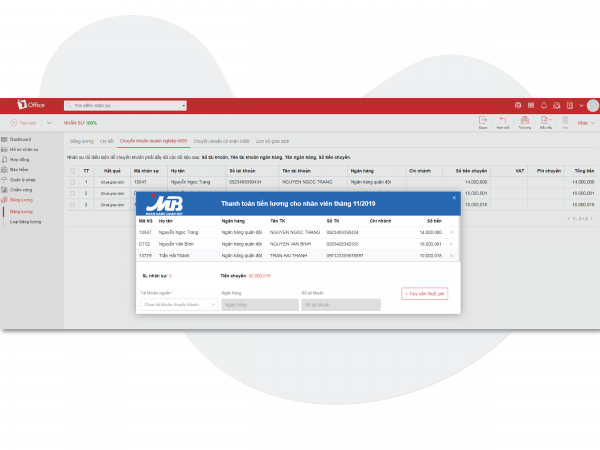
Task: Remove Nguyễn Văn Bình row in the dialog
Action: click(x=452, y=244)
